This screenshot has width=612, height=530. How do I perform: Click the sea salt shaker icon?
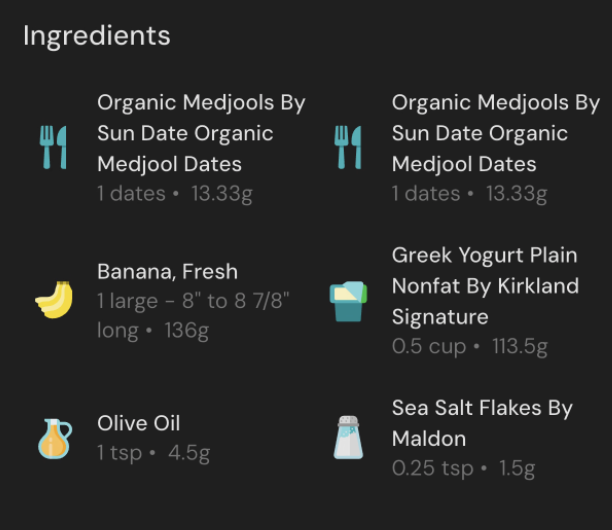tap(348, 438)
